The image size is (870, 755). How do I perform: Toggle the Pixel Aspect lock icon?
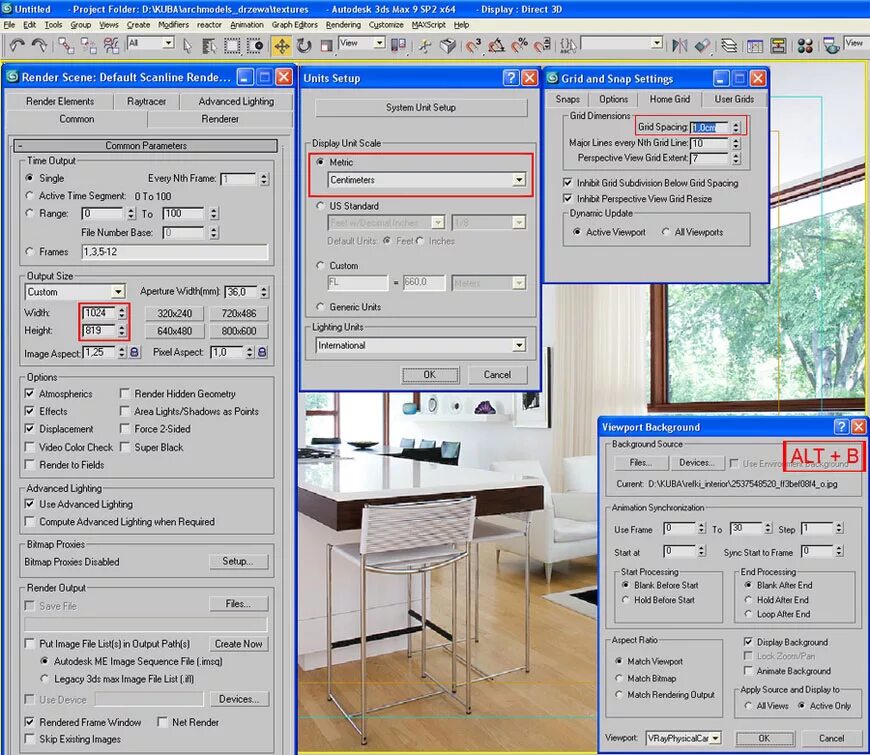[262, 352]
